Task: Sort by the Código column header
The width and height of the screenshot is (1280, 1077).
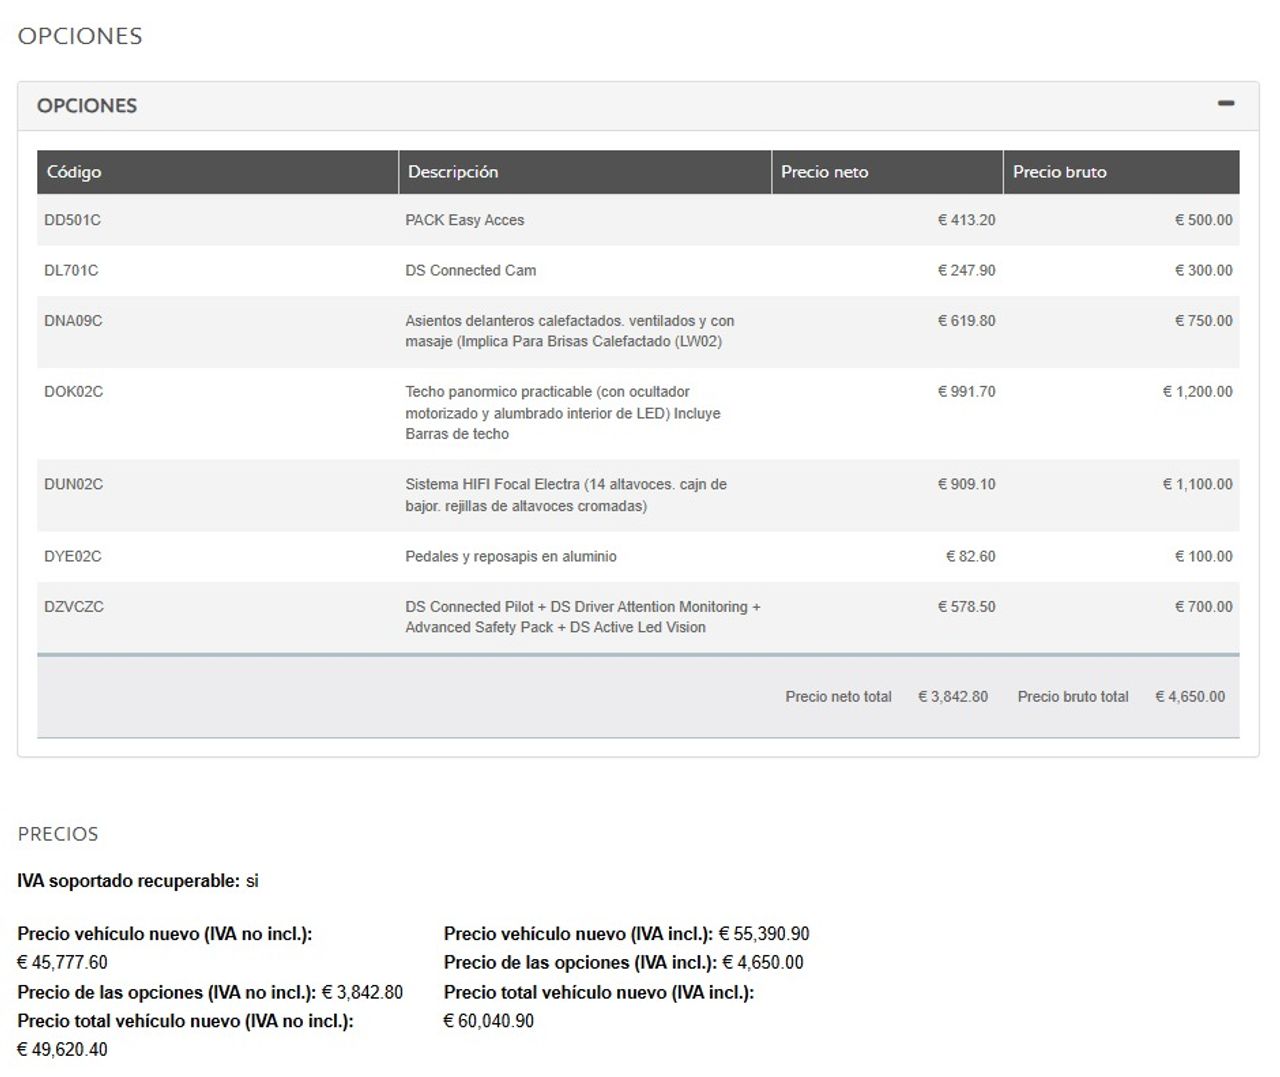Action: pyautogui.click(x=74, y=172)
